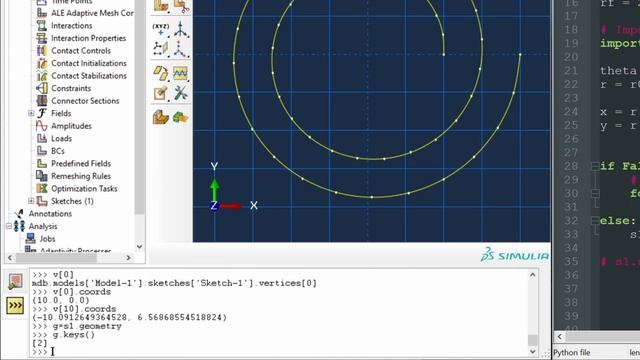This screenshot has width=640, height=360.
Task: Click the model tree vertical scrollbar thumb
Action: (139, 106)
